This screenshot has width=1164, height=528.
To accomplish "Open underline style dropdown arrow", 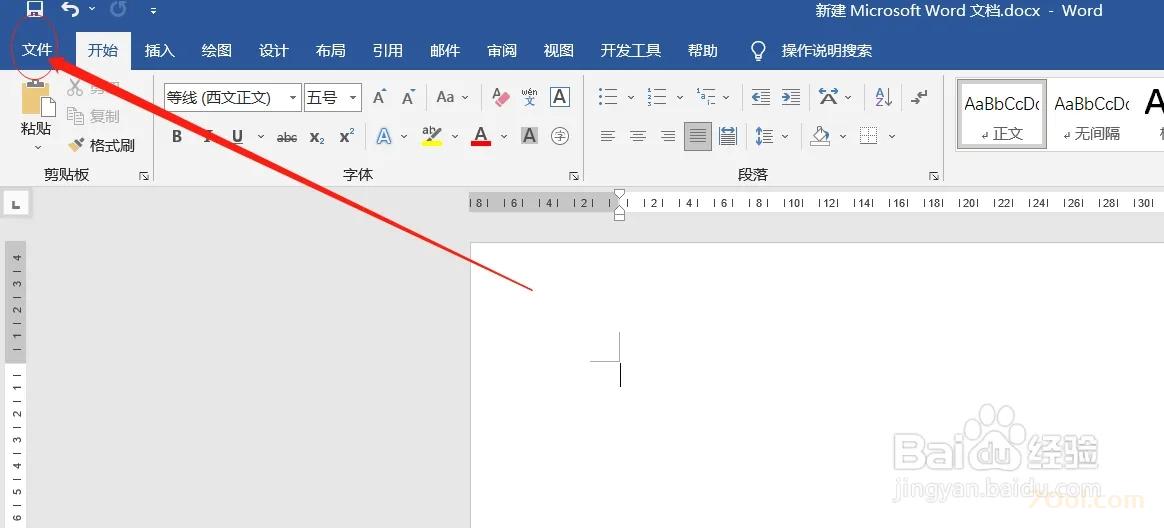I will [x=261, y=137].
